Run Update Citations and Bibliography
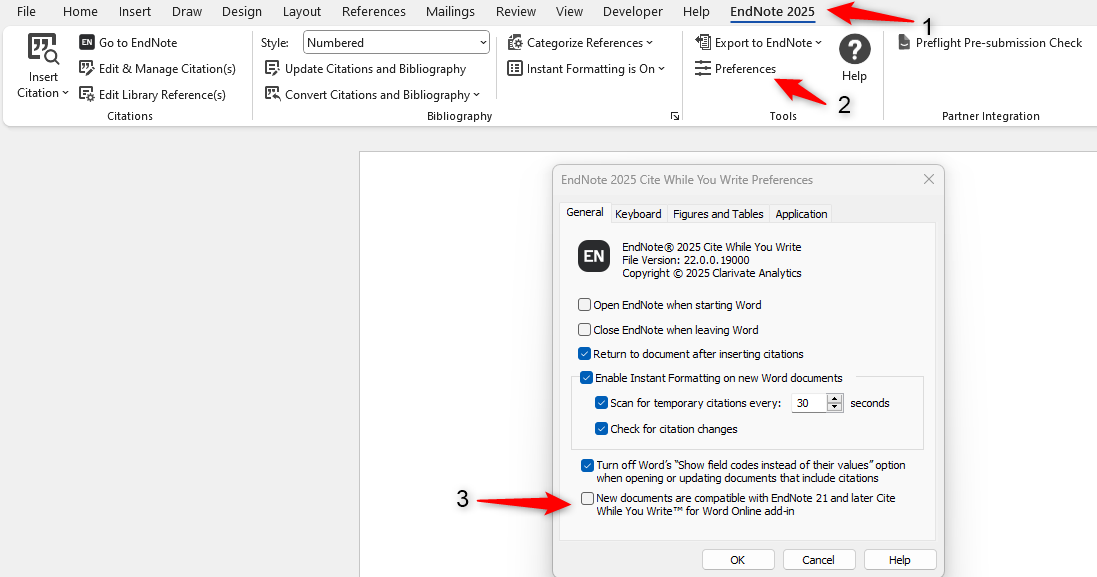The image size is (1097, 577). [366, 68]
